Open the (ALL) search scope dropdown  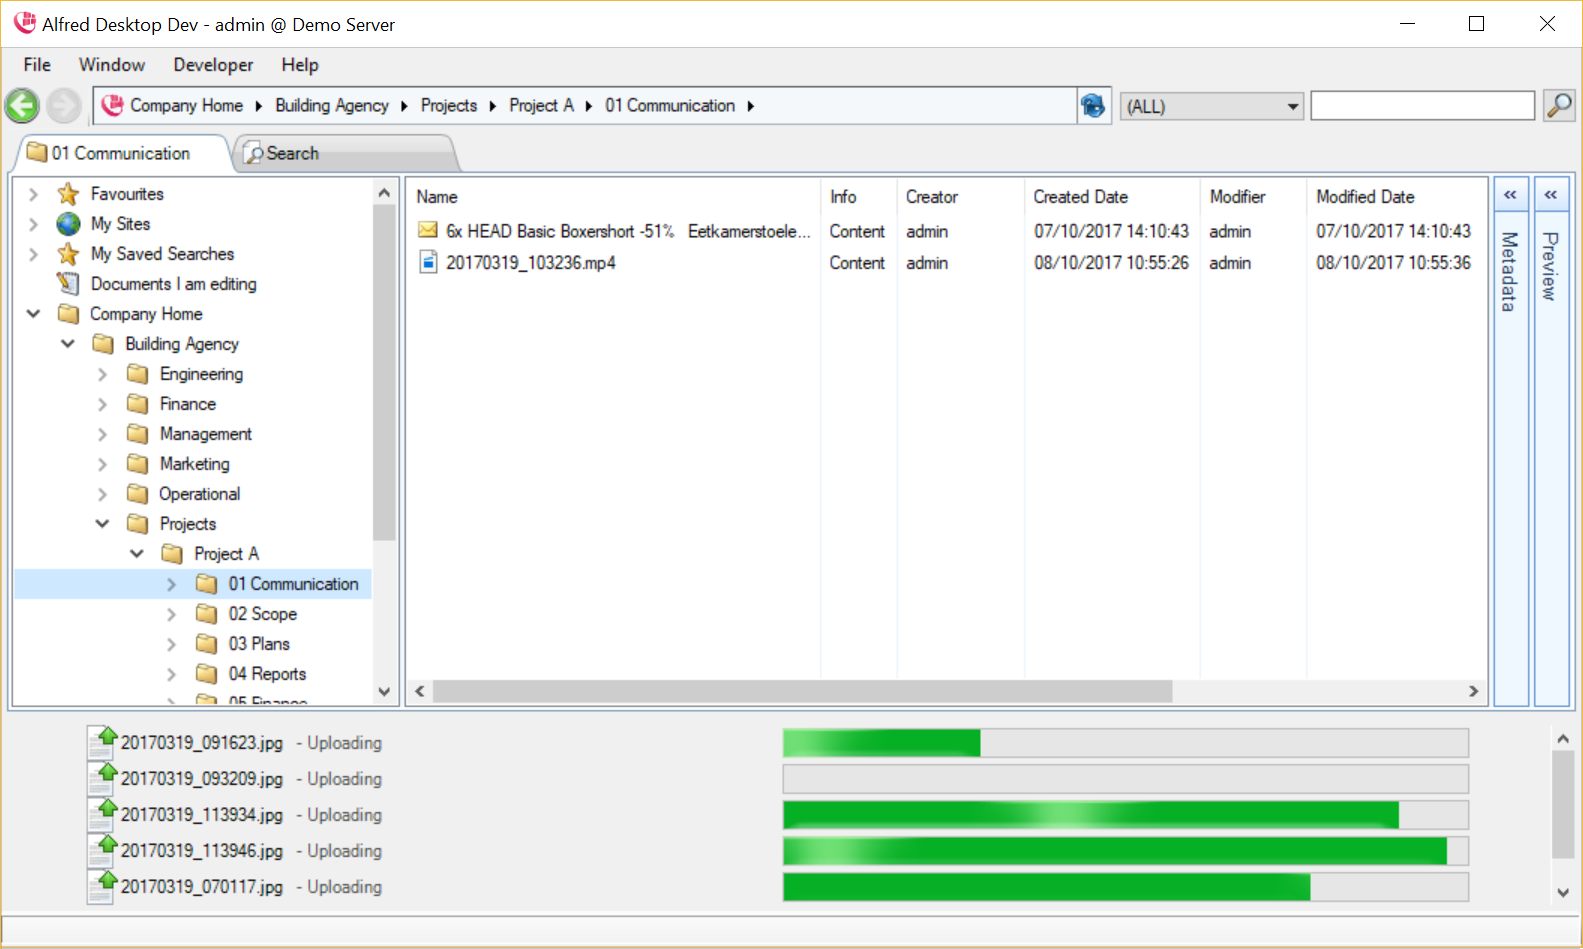tap(1292, 106)
